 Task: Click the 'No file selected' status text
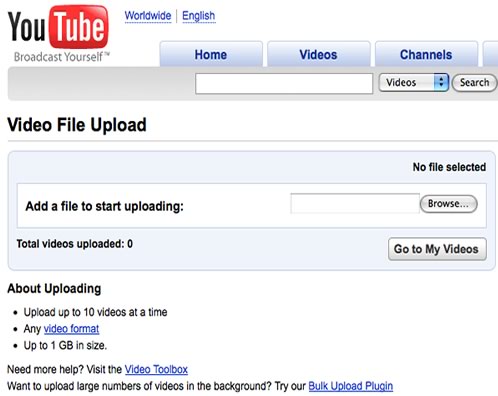[449, 167]
